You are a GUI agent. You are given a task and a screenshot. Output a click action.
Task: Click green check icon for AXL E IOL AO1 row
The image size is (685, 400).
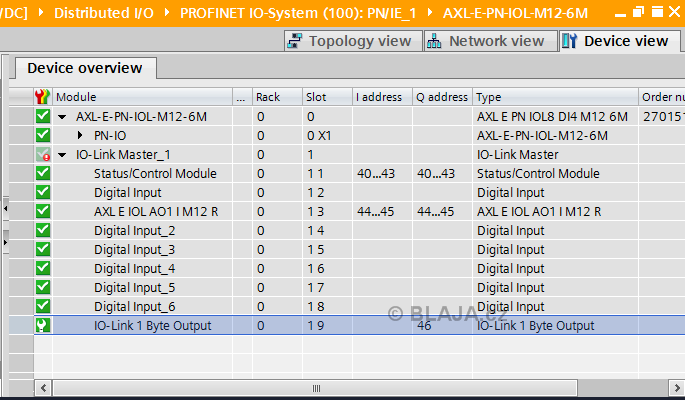(x=43, y=211)
